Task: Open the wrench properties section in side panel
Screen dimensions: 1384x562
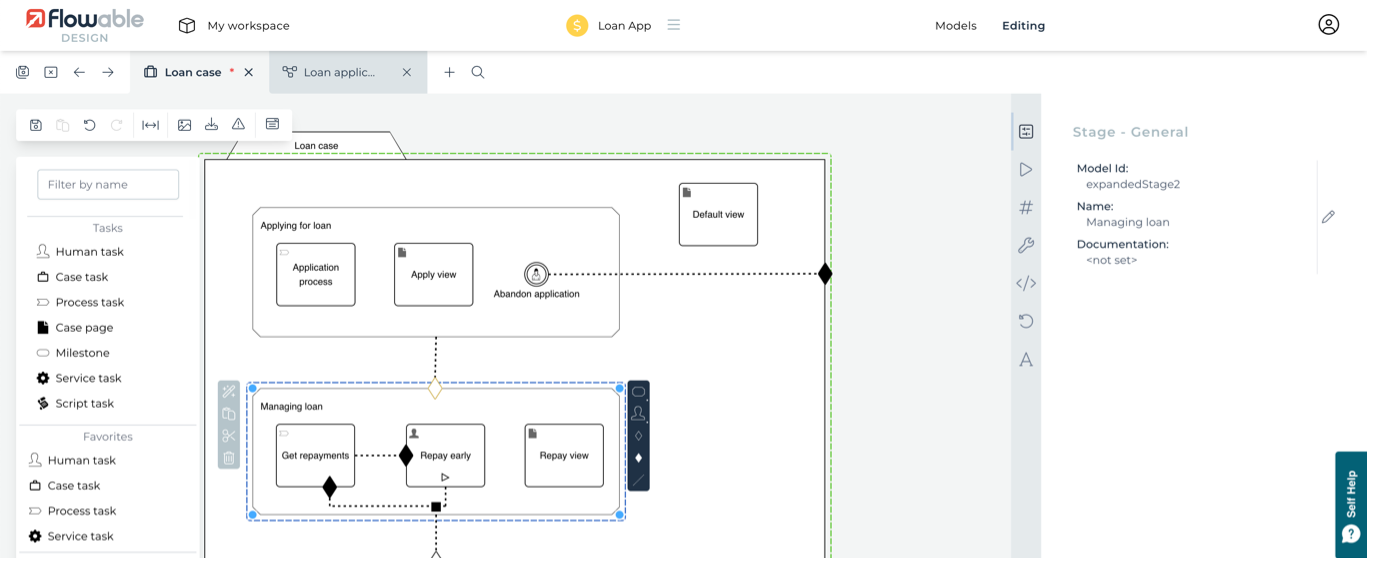Action: click(1025, 246)
